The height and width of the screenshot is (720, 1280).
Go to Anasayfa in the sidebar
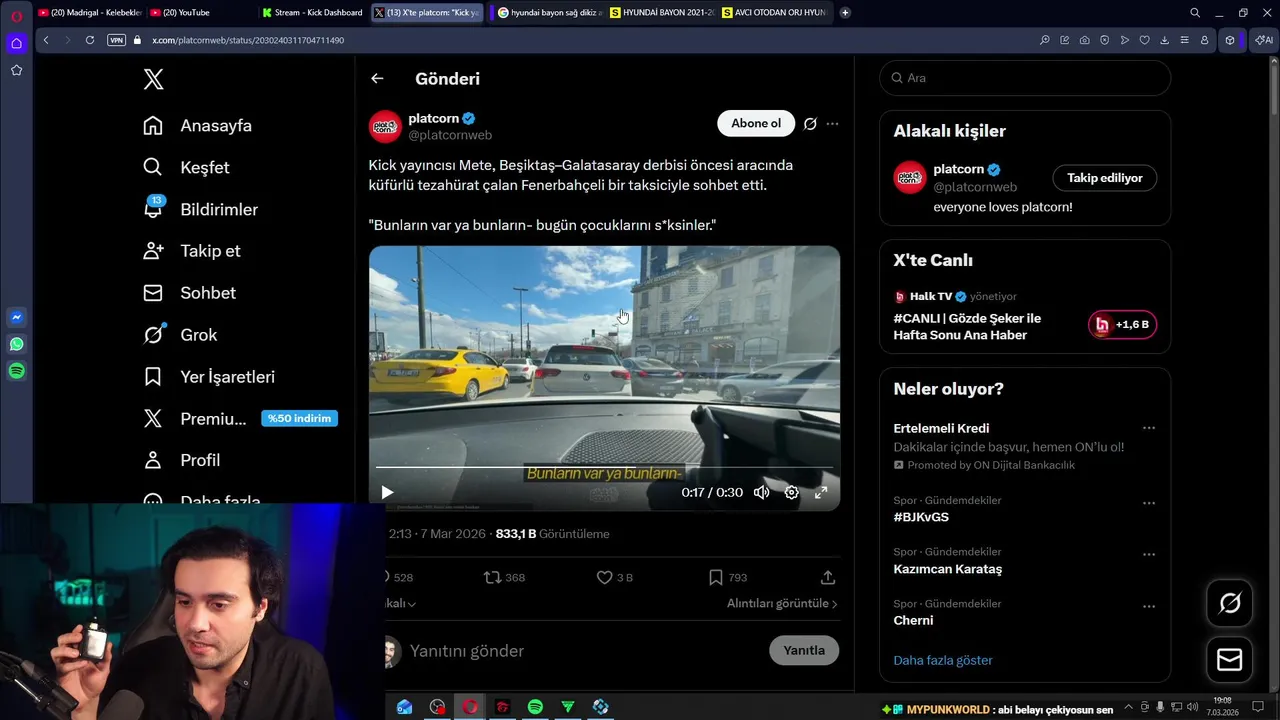198,126
